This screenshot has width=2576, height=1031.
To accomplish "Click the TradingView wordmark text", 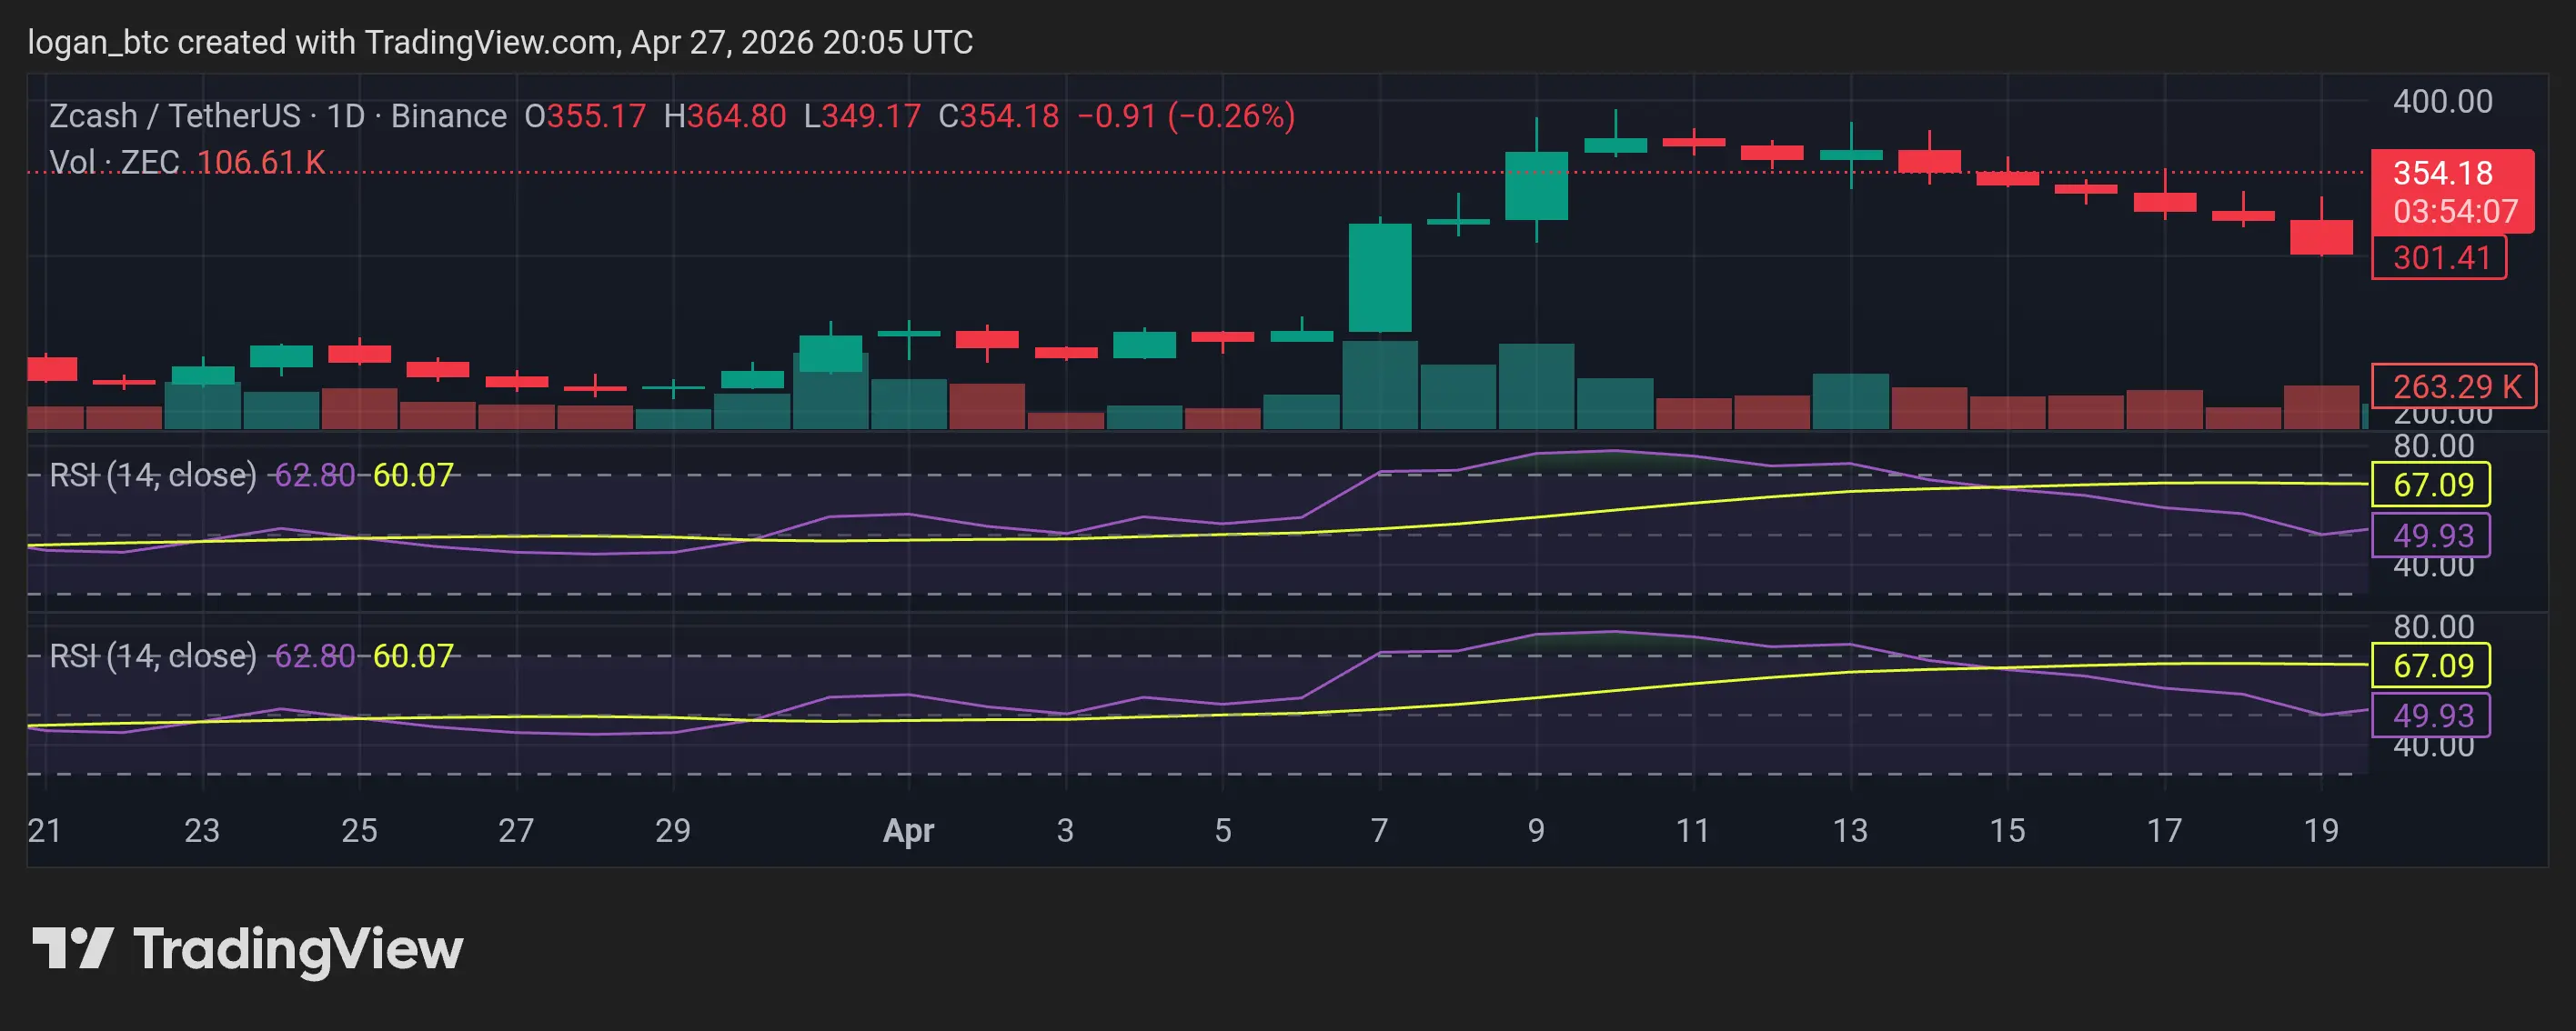I will click(298, 949).
